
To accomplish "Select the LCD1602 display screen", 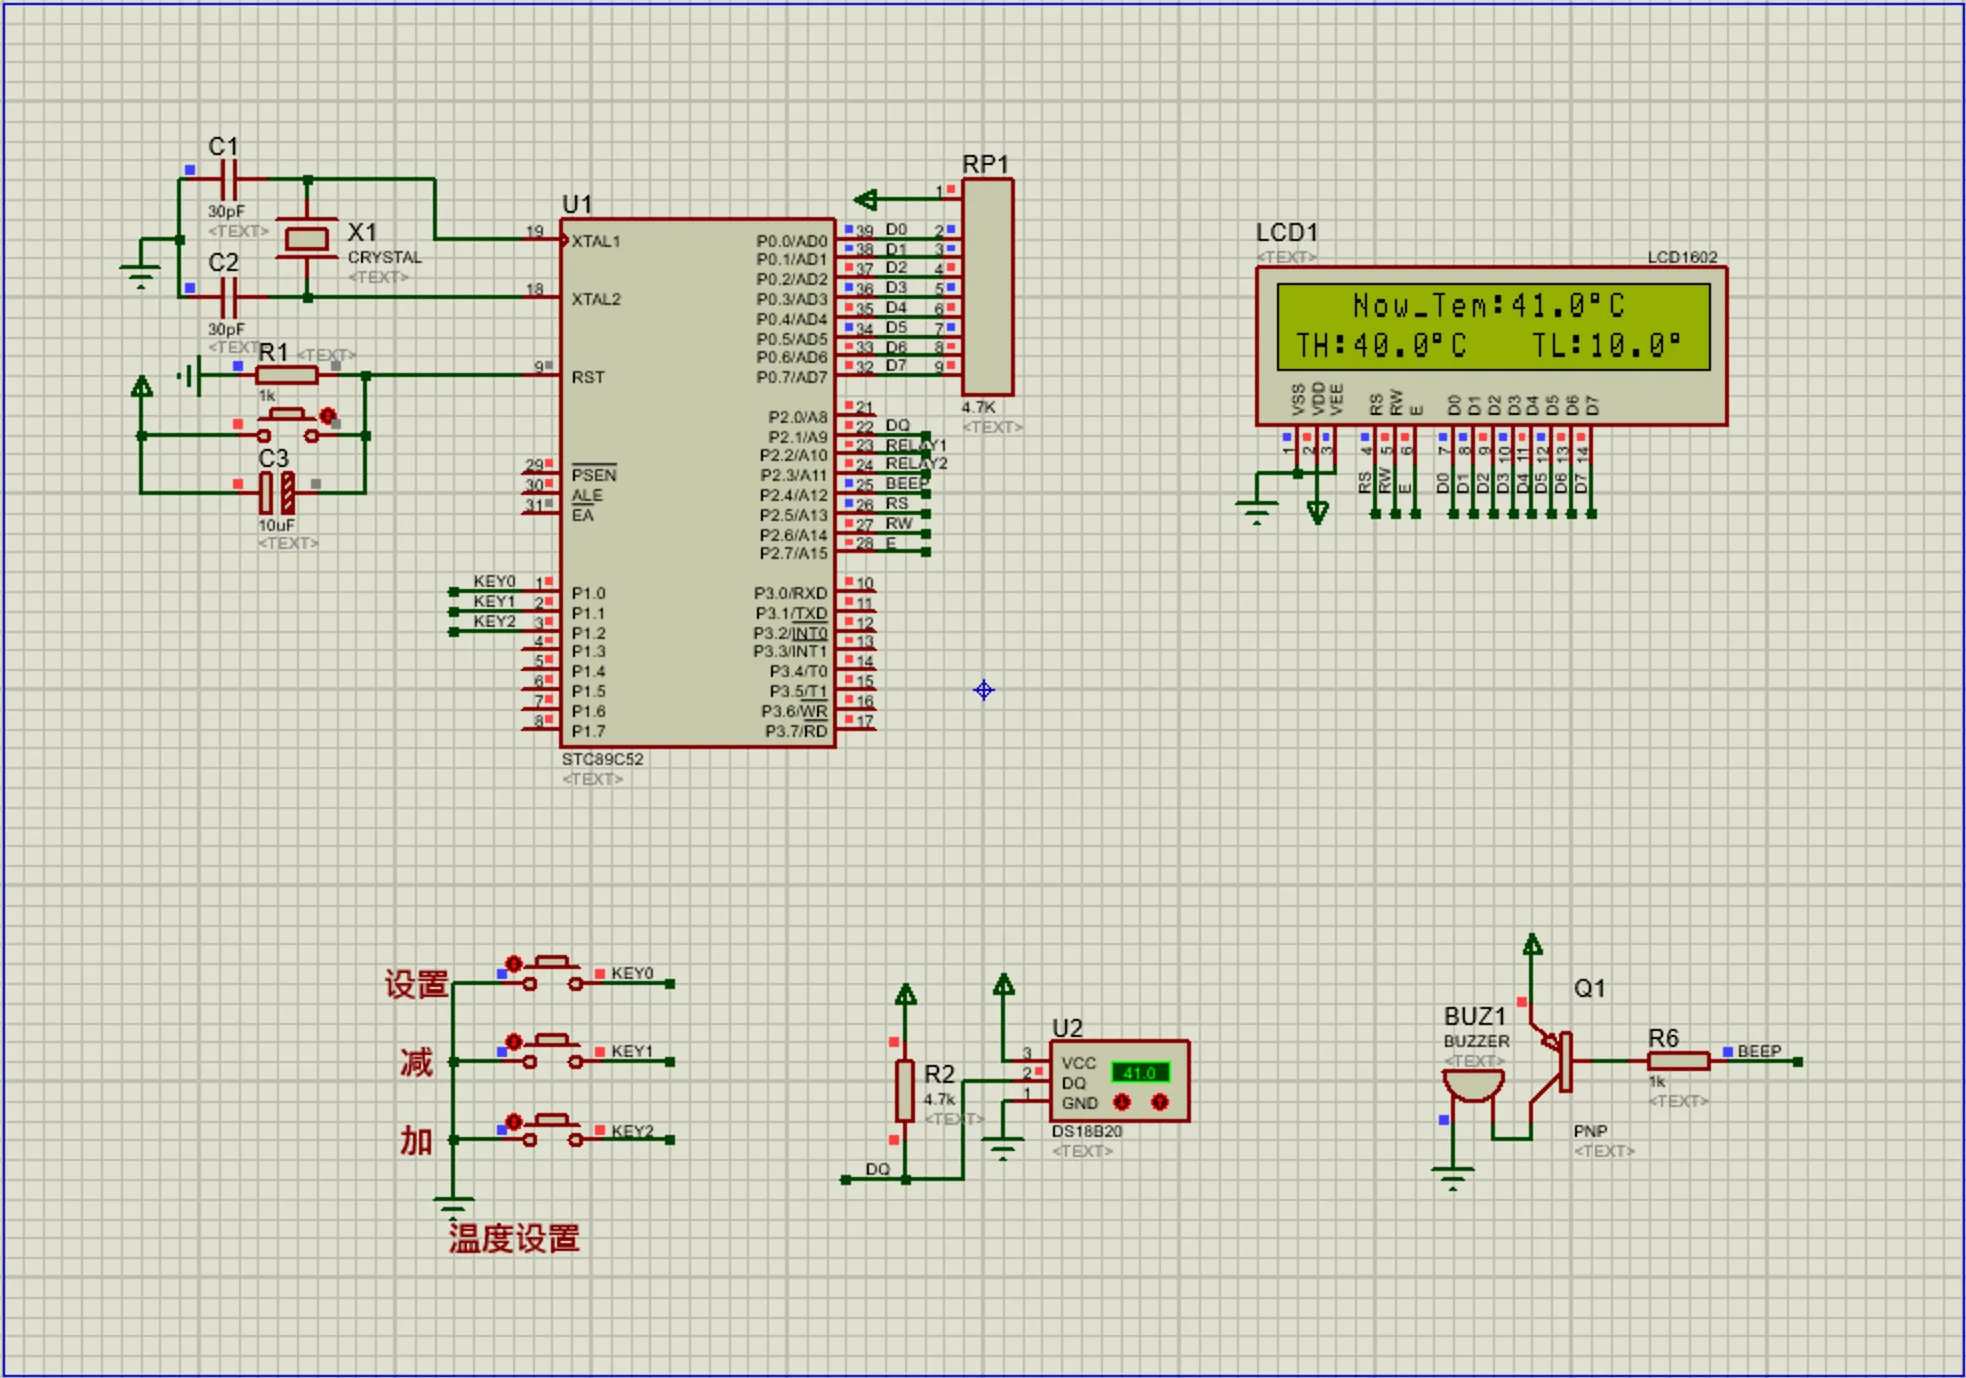I will pos(1492,326).
